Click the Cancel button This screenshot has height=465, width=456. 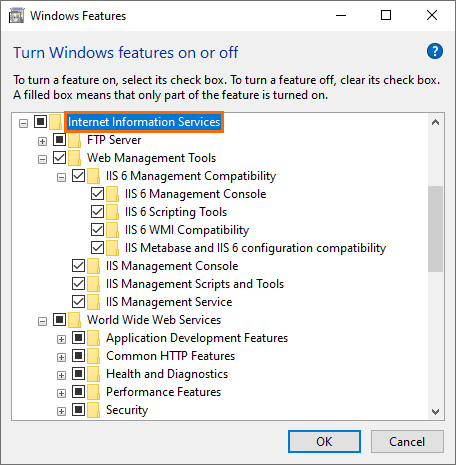[x=407, y=442]
